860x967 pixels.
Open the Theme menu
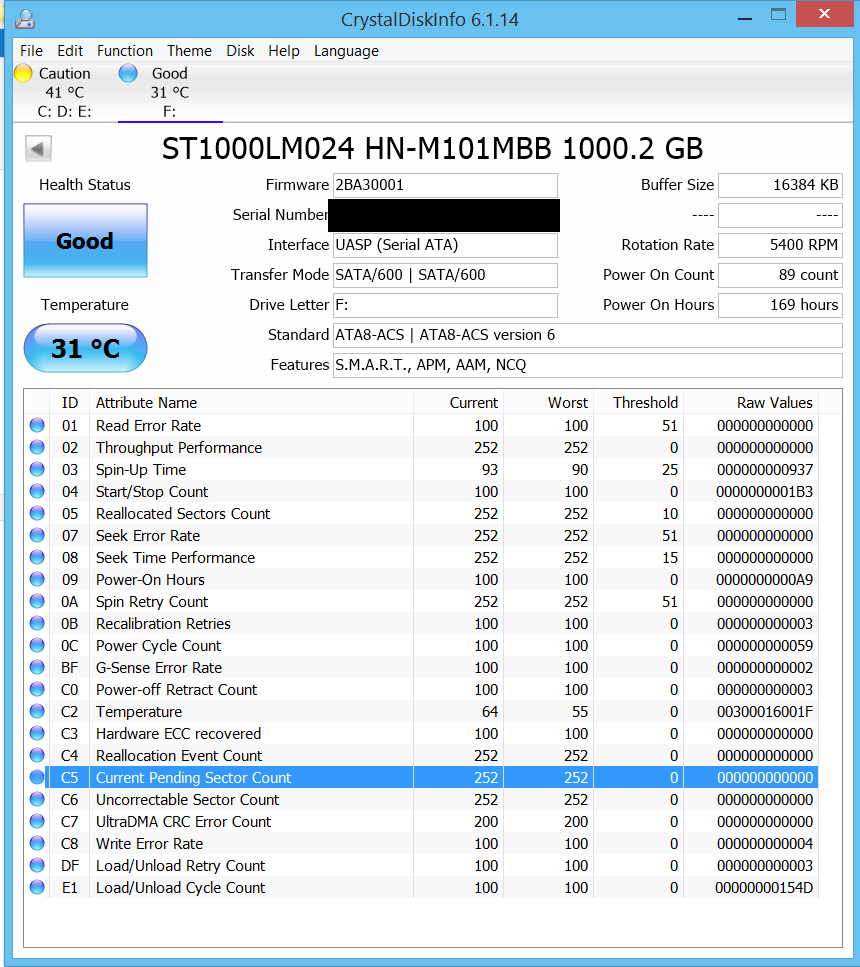pos(189,51)
